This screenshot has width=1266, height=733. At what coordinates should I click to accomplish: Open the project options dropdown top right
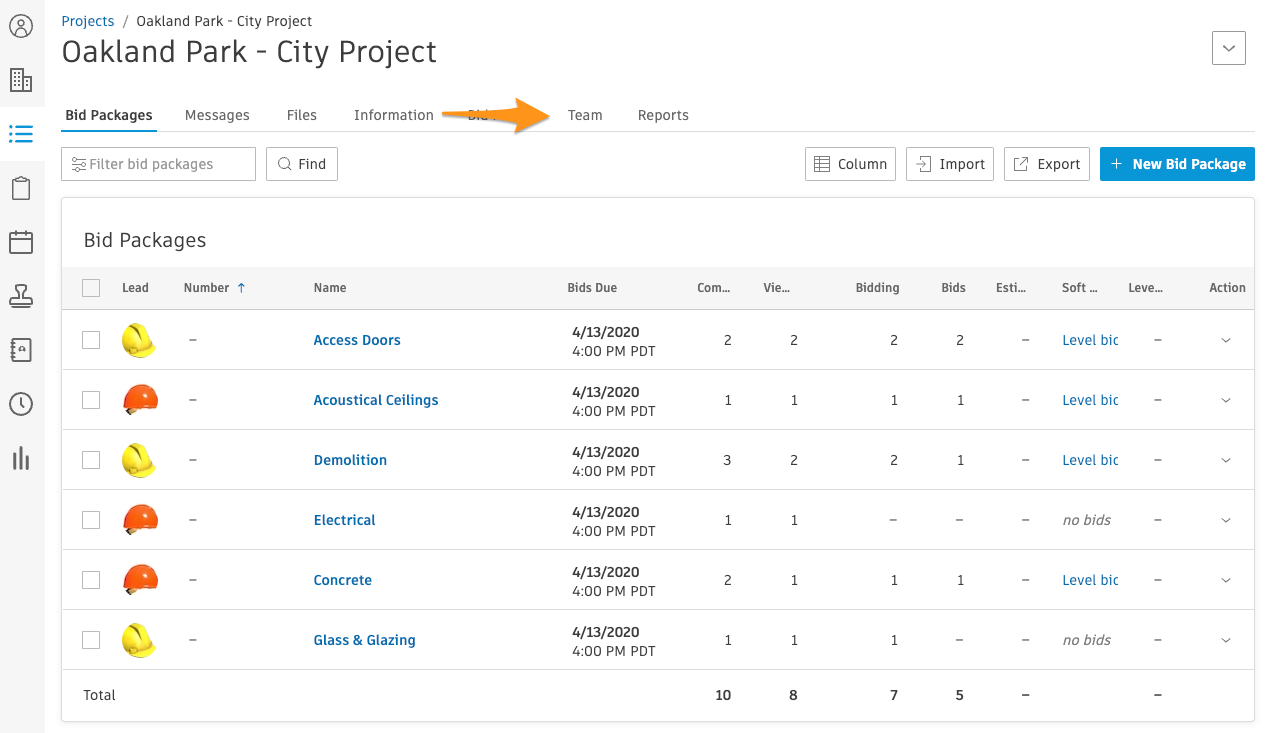click(1228, 47)
